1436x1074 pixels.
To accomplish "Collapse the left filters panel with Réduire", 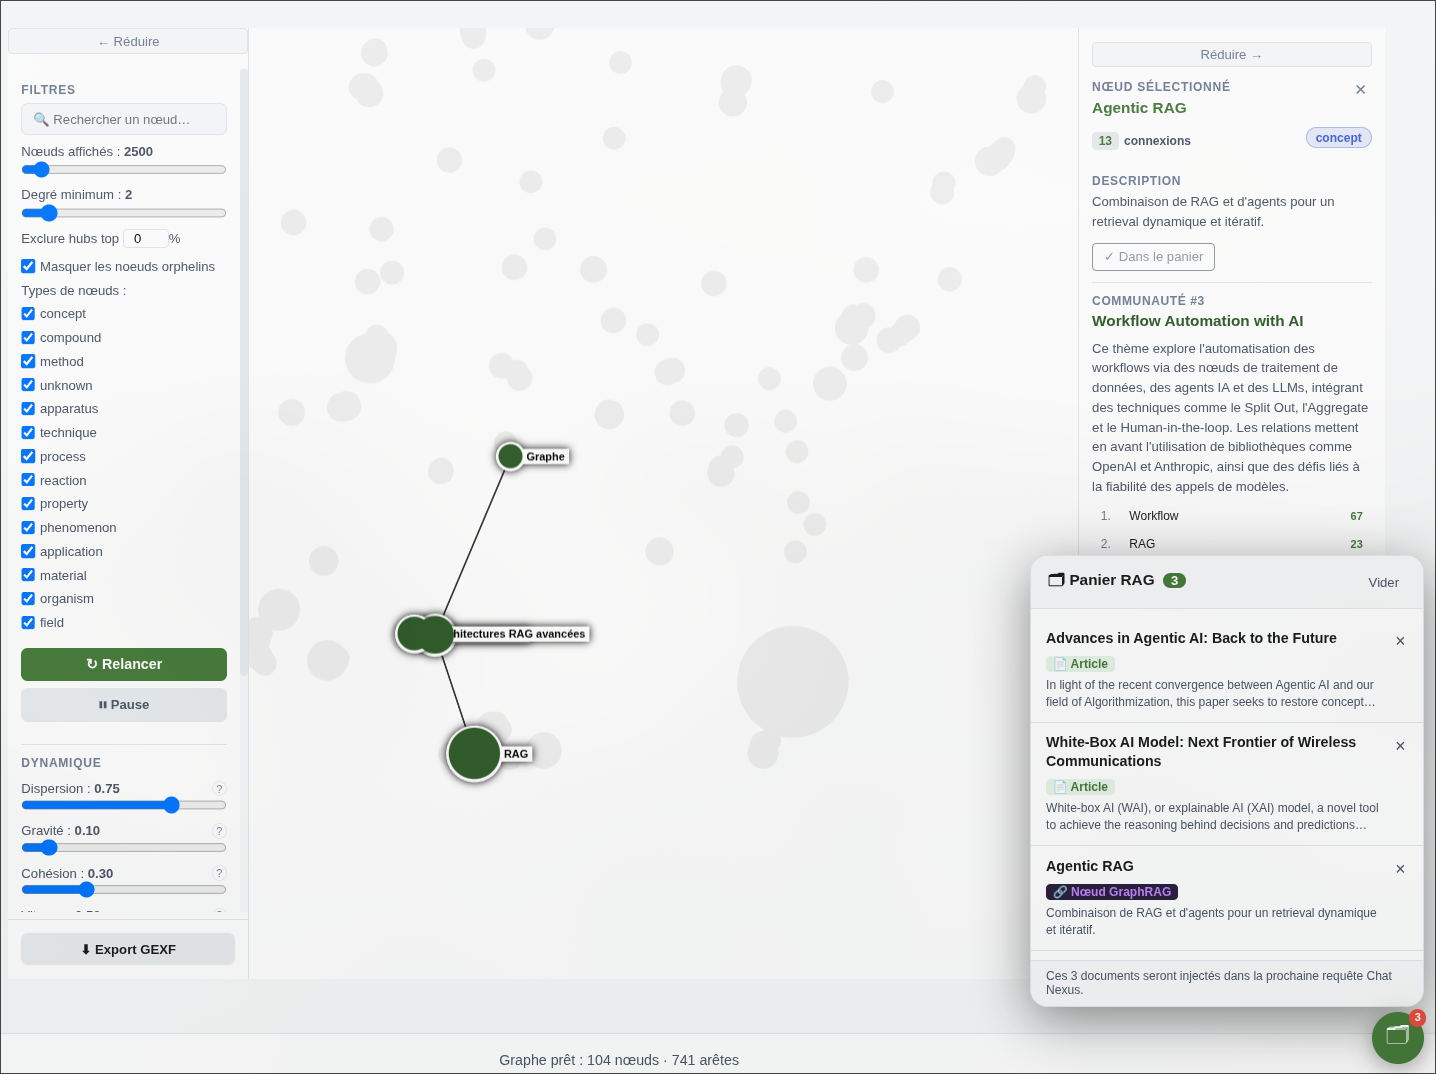I will click(128, 41).
